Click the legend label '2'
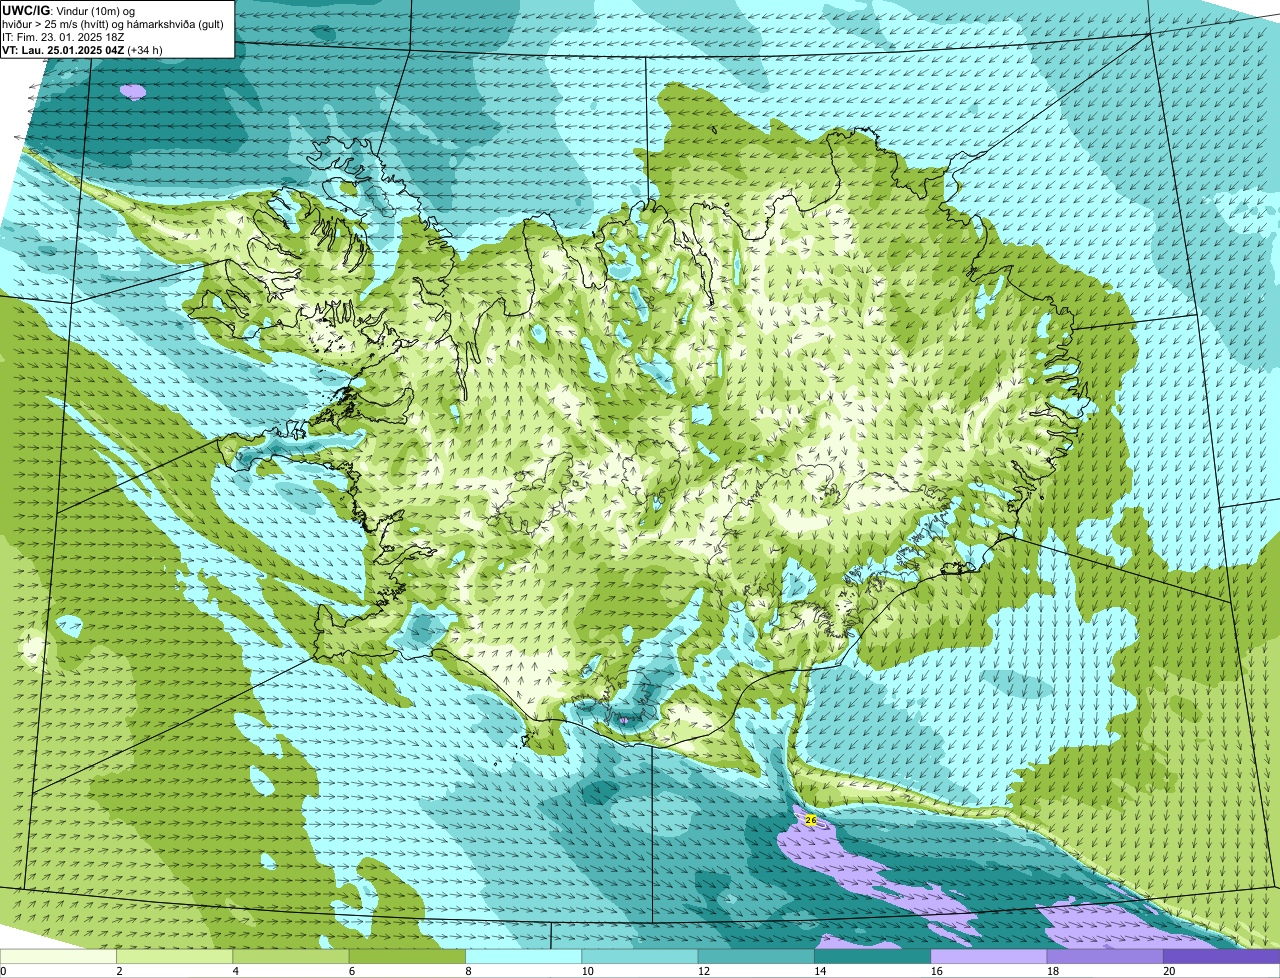1280x978 pixels. tap(119, 971)
